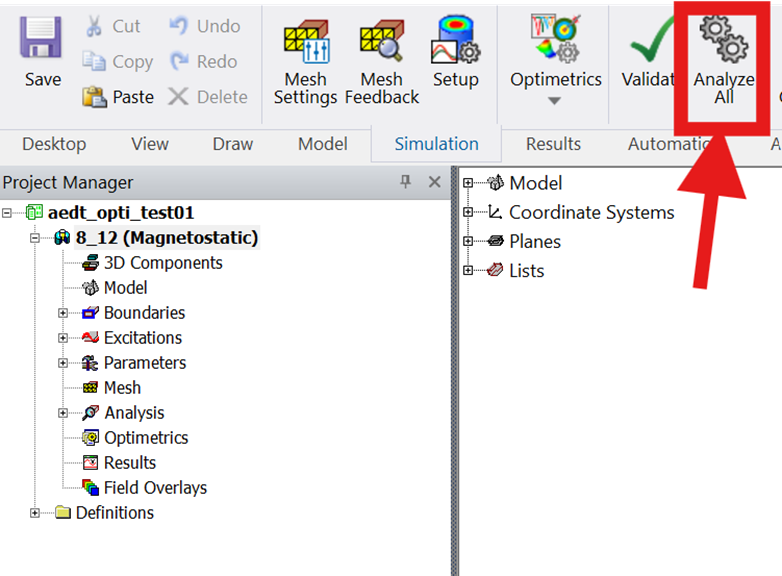Collapse the aedt_opti_test01 project node

(6, 213)
